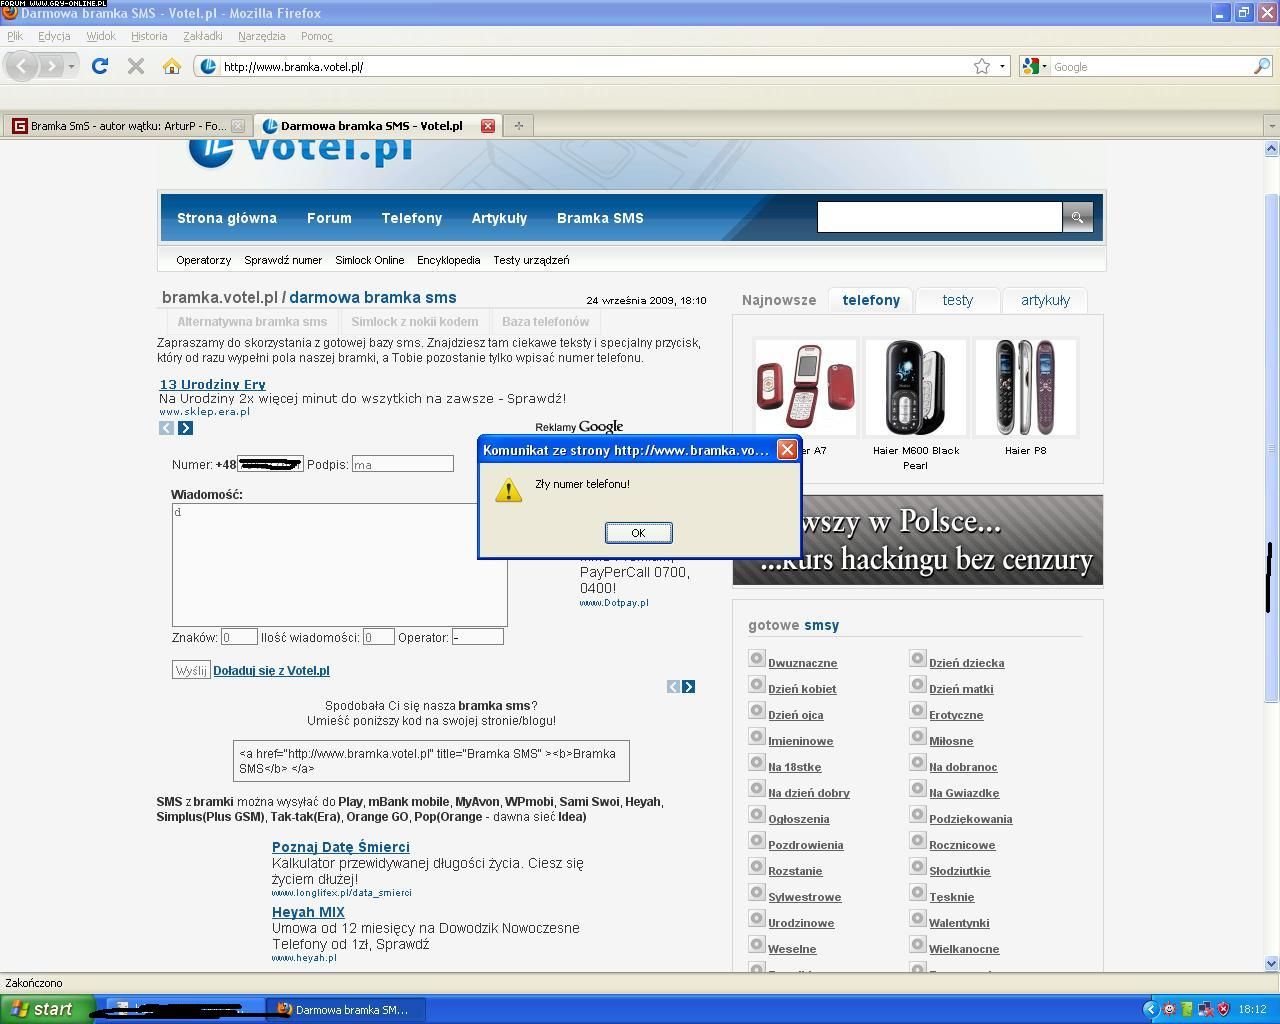
Task: Open the Narzędzia menu
Action: 261,36
